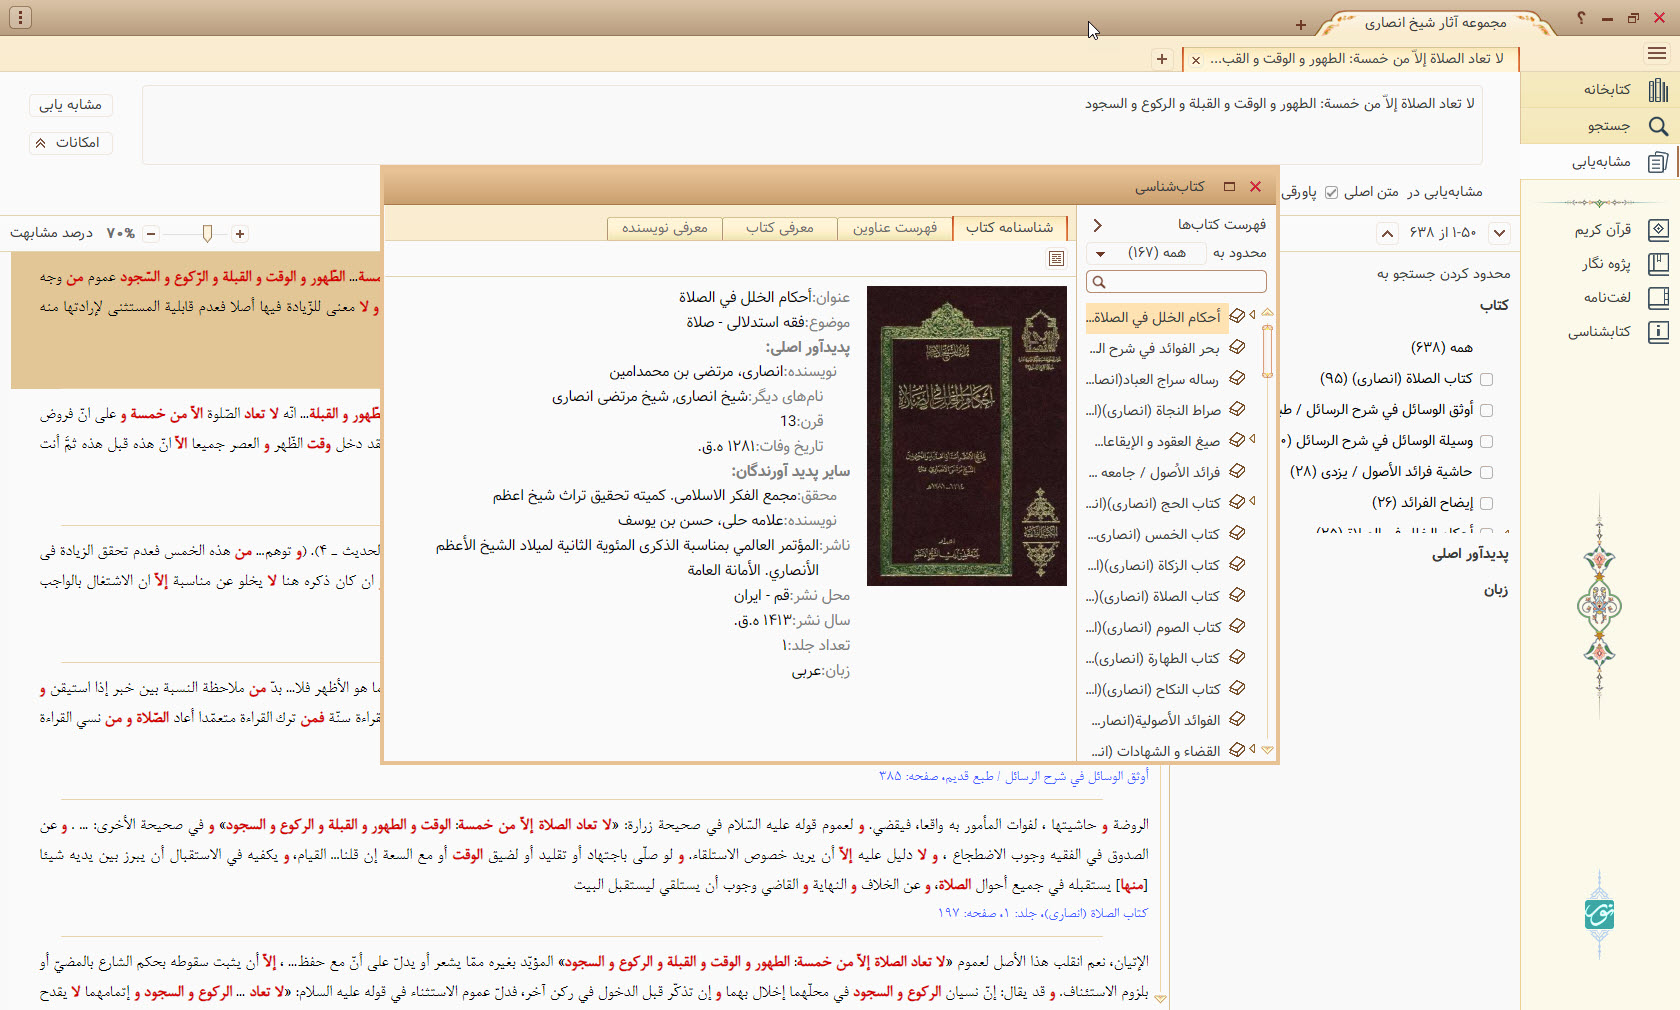Check أوثق الوسائل في شرح الرسائل filter
Image resolution: width=1680 pixels, height=1010 pixels.
[x=1486, y=410]
